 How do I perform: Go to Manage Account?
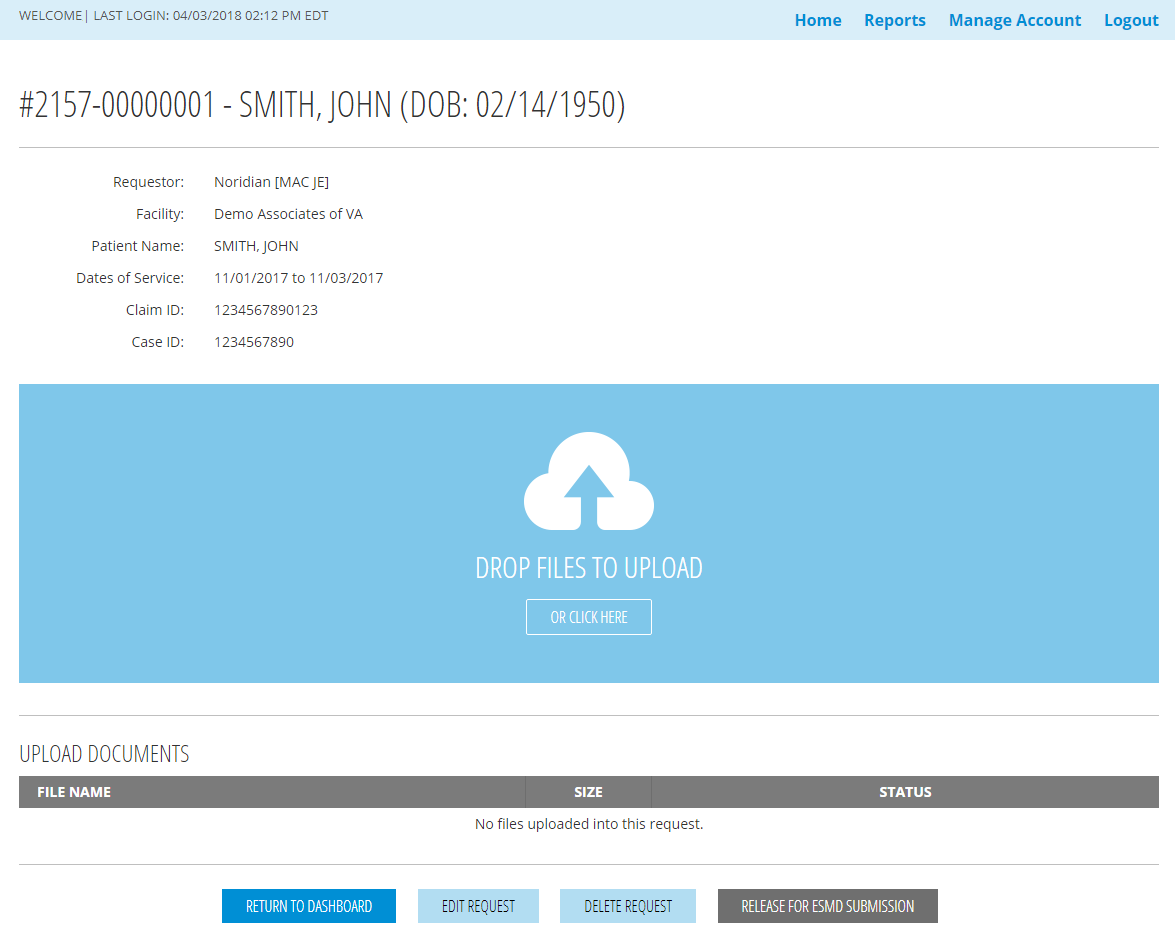pos(1015,20)
